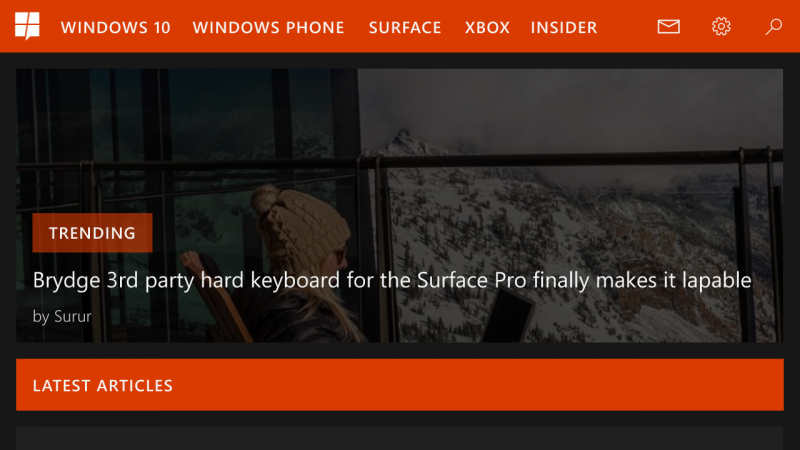Click the snowy mountain peak in the image
Image resolution: width=800 pixels, height=450 pixels.
pyautogui.click(x=404, y=139)
